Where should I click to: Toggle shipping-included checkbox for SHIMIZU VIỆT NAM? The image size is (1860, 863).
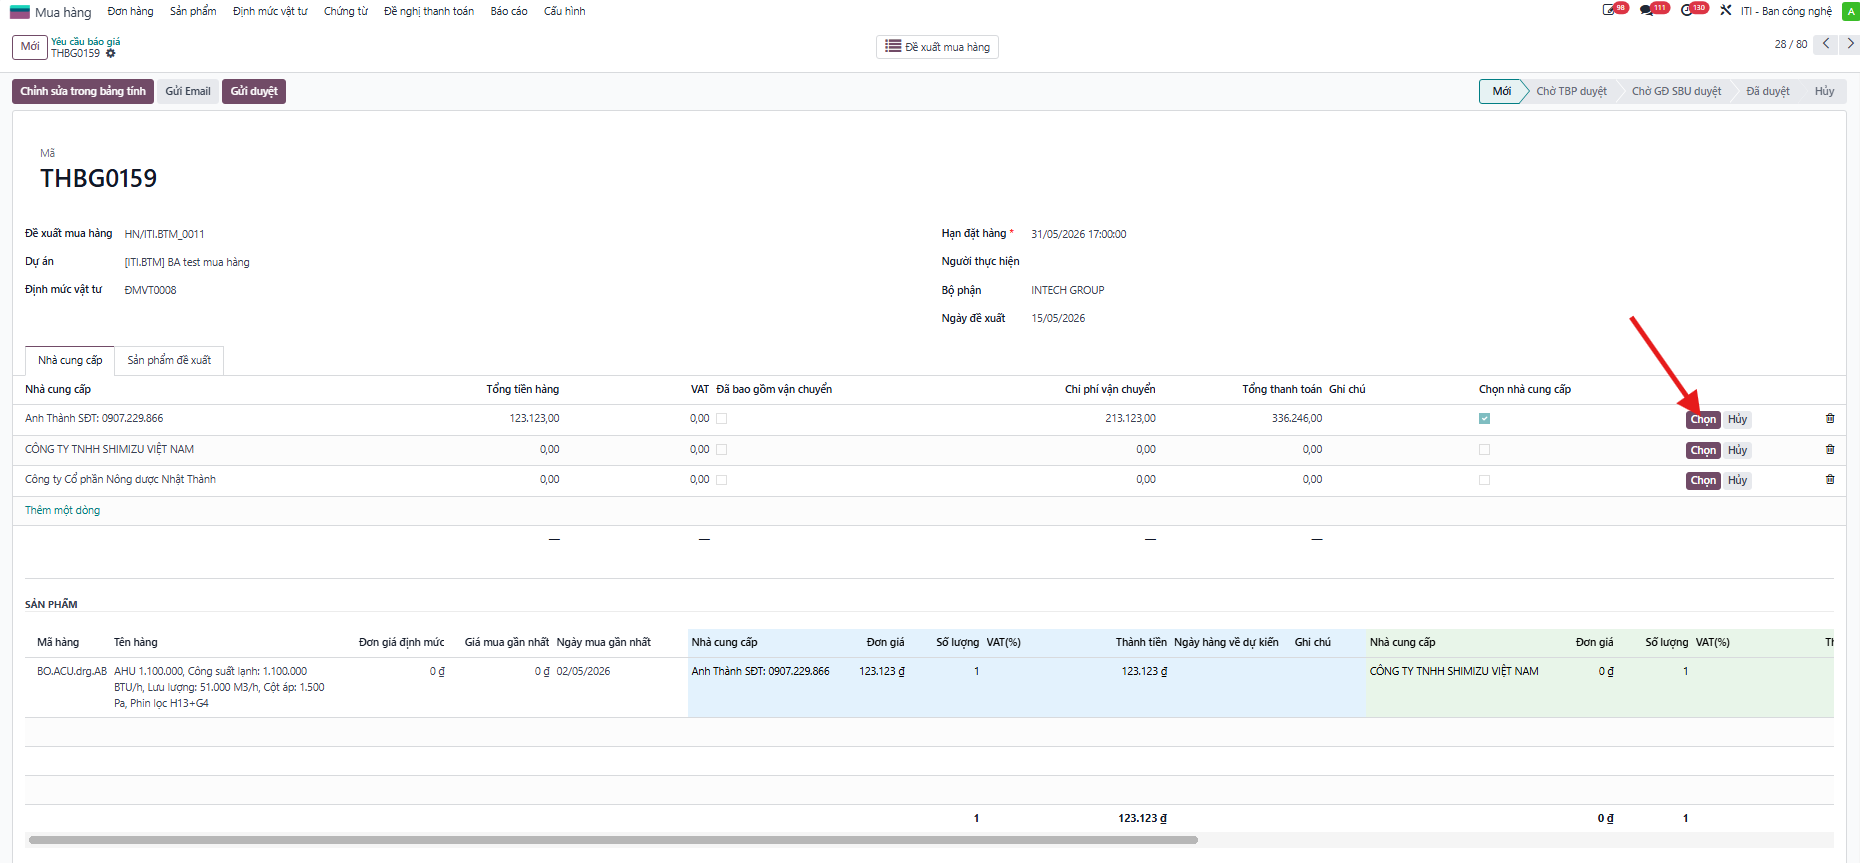722,450
